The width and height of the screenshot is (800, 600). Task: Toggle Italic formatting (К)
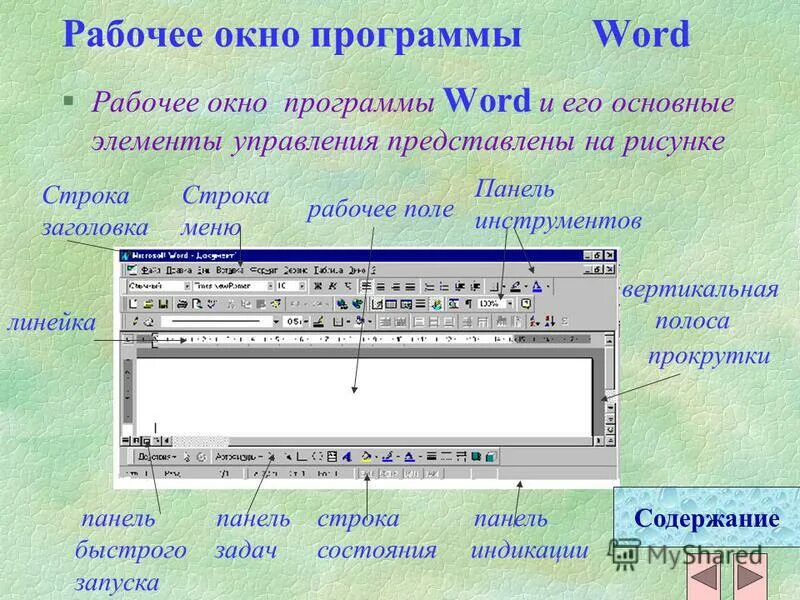click(x=332, y=287)
